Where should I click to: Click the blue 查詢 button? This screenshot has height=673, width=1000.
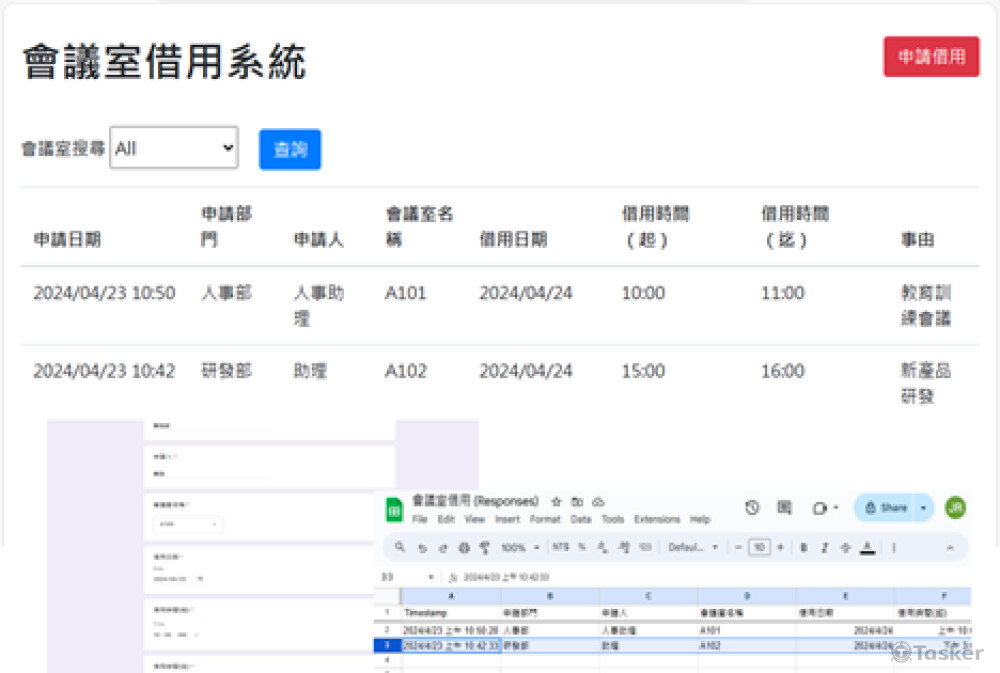(289, 148)
